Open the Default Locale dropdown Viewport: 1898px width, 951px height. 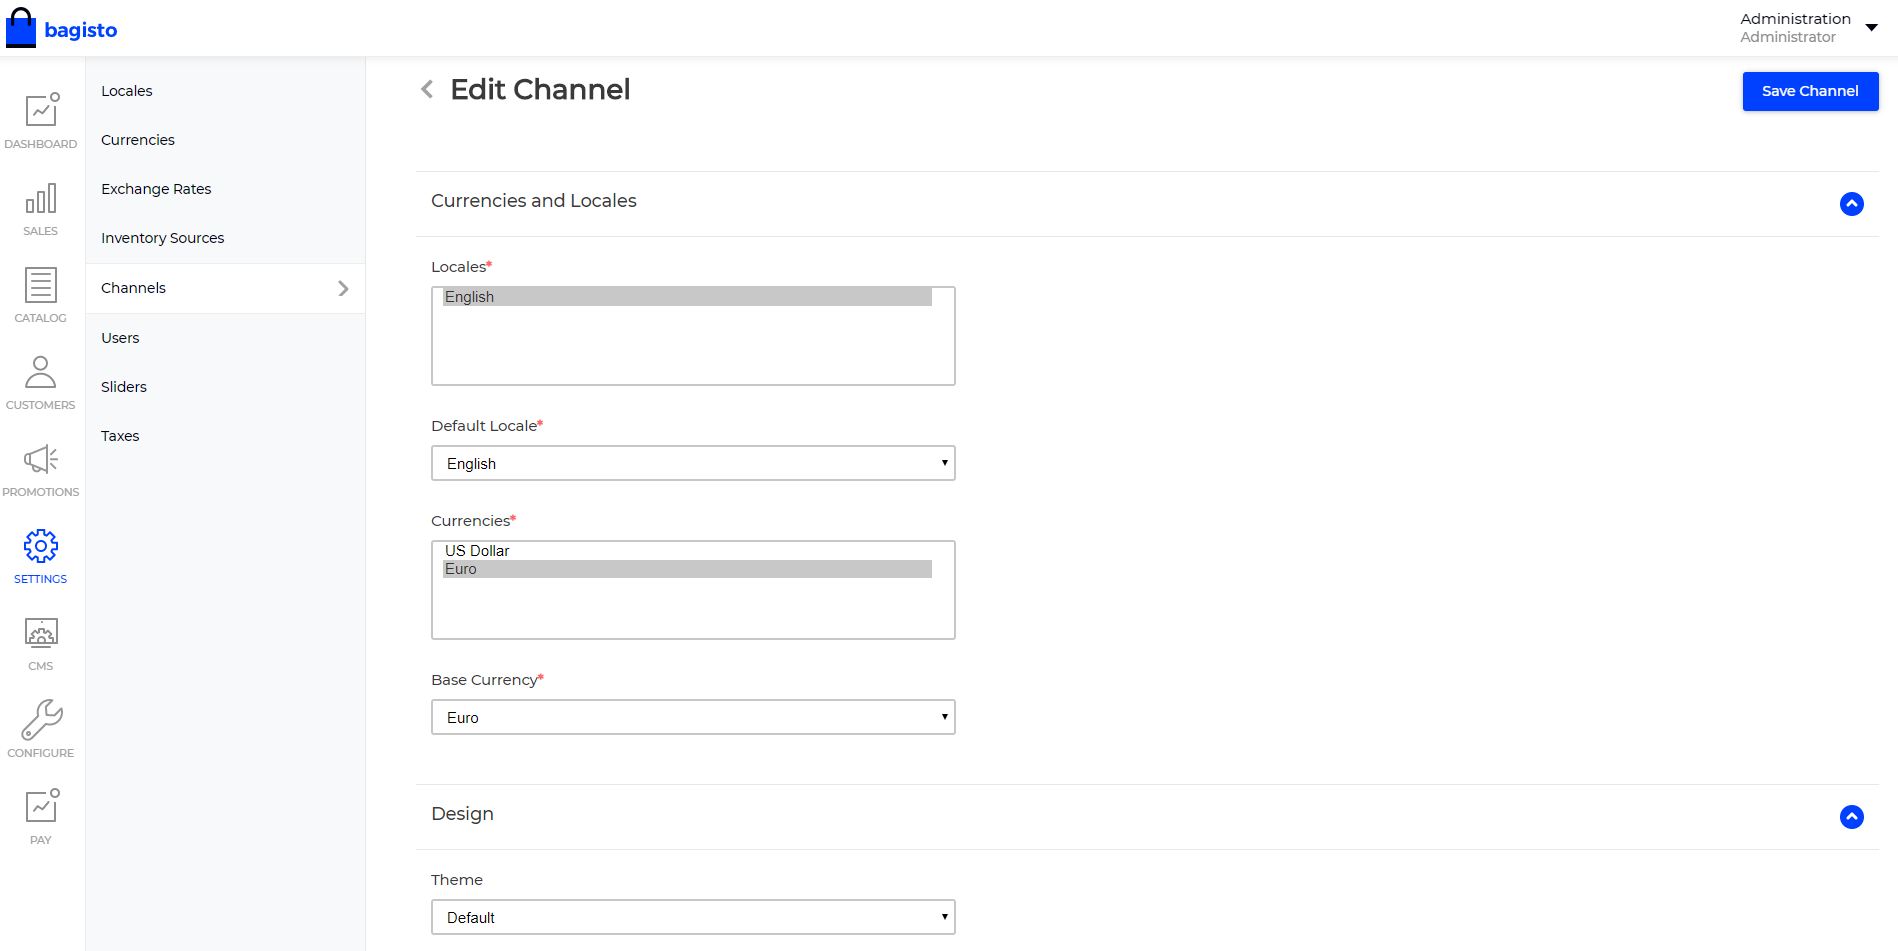693,463
